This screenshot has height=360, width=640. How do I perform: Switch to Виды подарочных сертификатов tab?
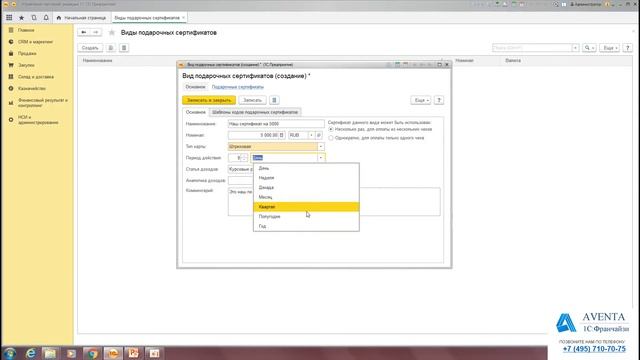click(x=147, y=18)
